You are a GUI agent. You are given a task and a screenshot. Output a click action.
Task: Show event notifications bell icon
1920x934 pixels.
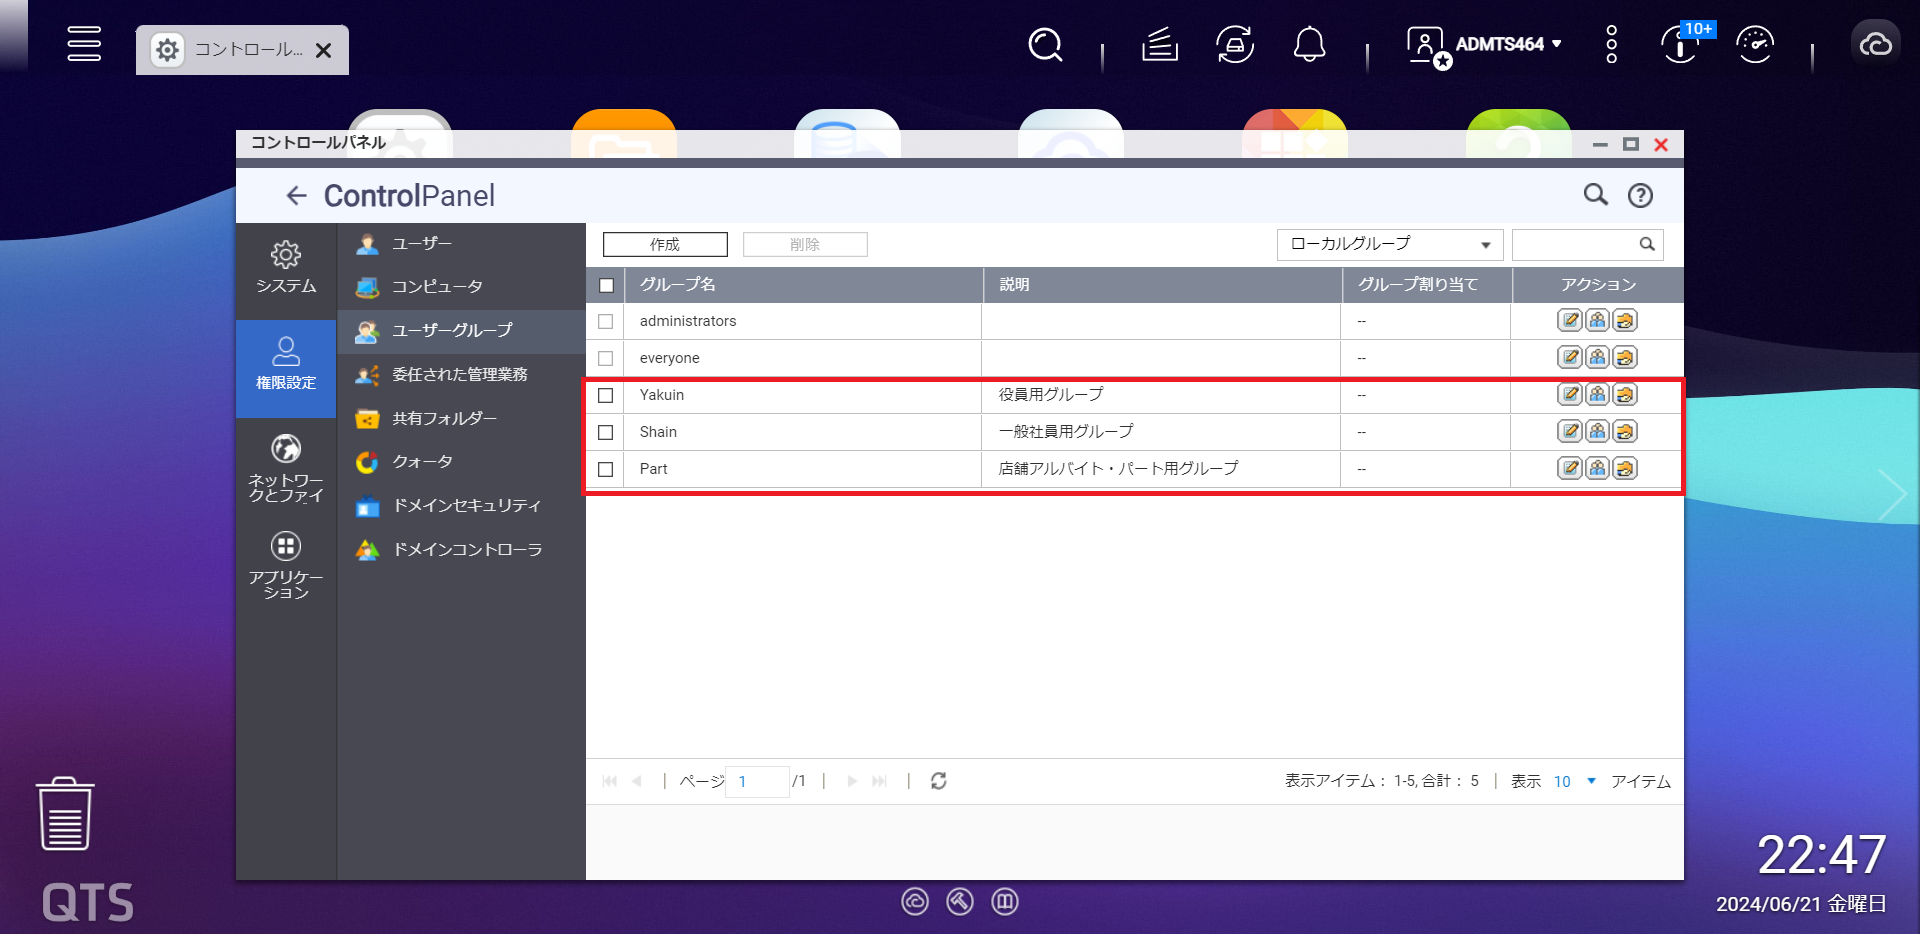click(1310, 45)
